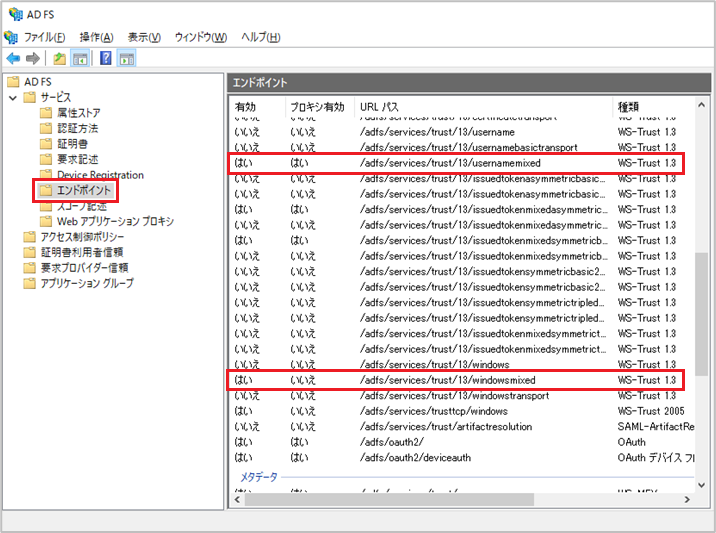This screenshot has height=533, width=716.
Task: Click the vertical scrollbar up arrow
Action: click(701, 105)
